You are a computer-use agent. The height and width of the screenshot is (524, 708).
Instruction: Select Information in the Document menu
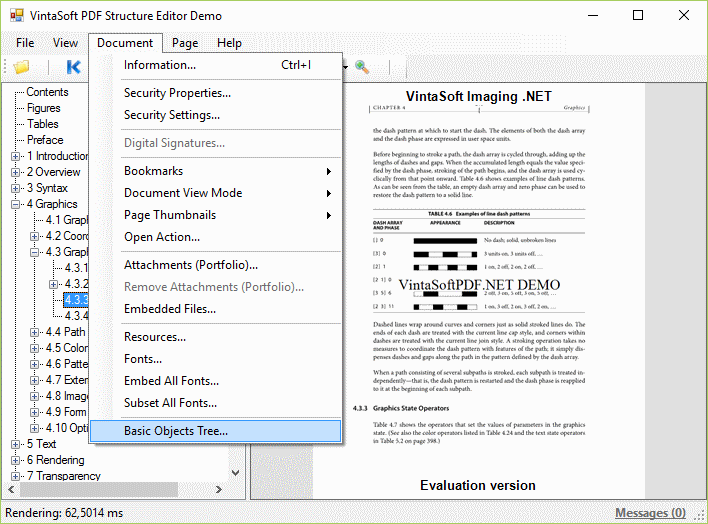[160, 65]
